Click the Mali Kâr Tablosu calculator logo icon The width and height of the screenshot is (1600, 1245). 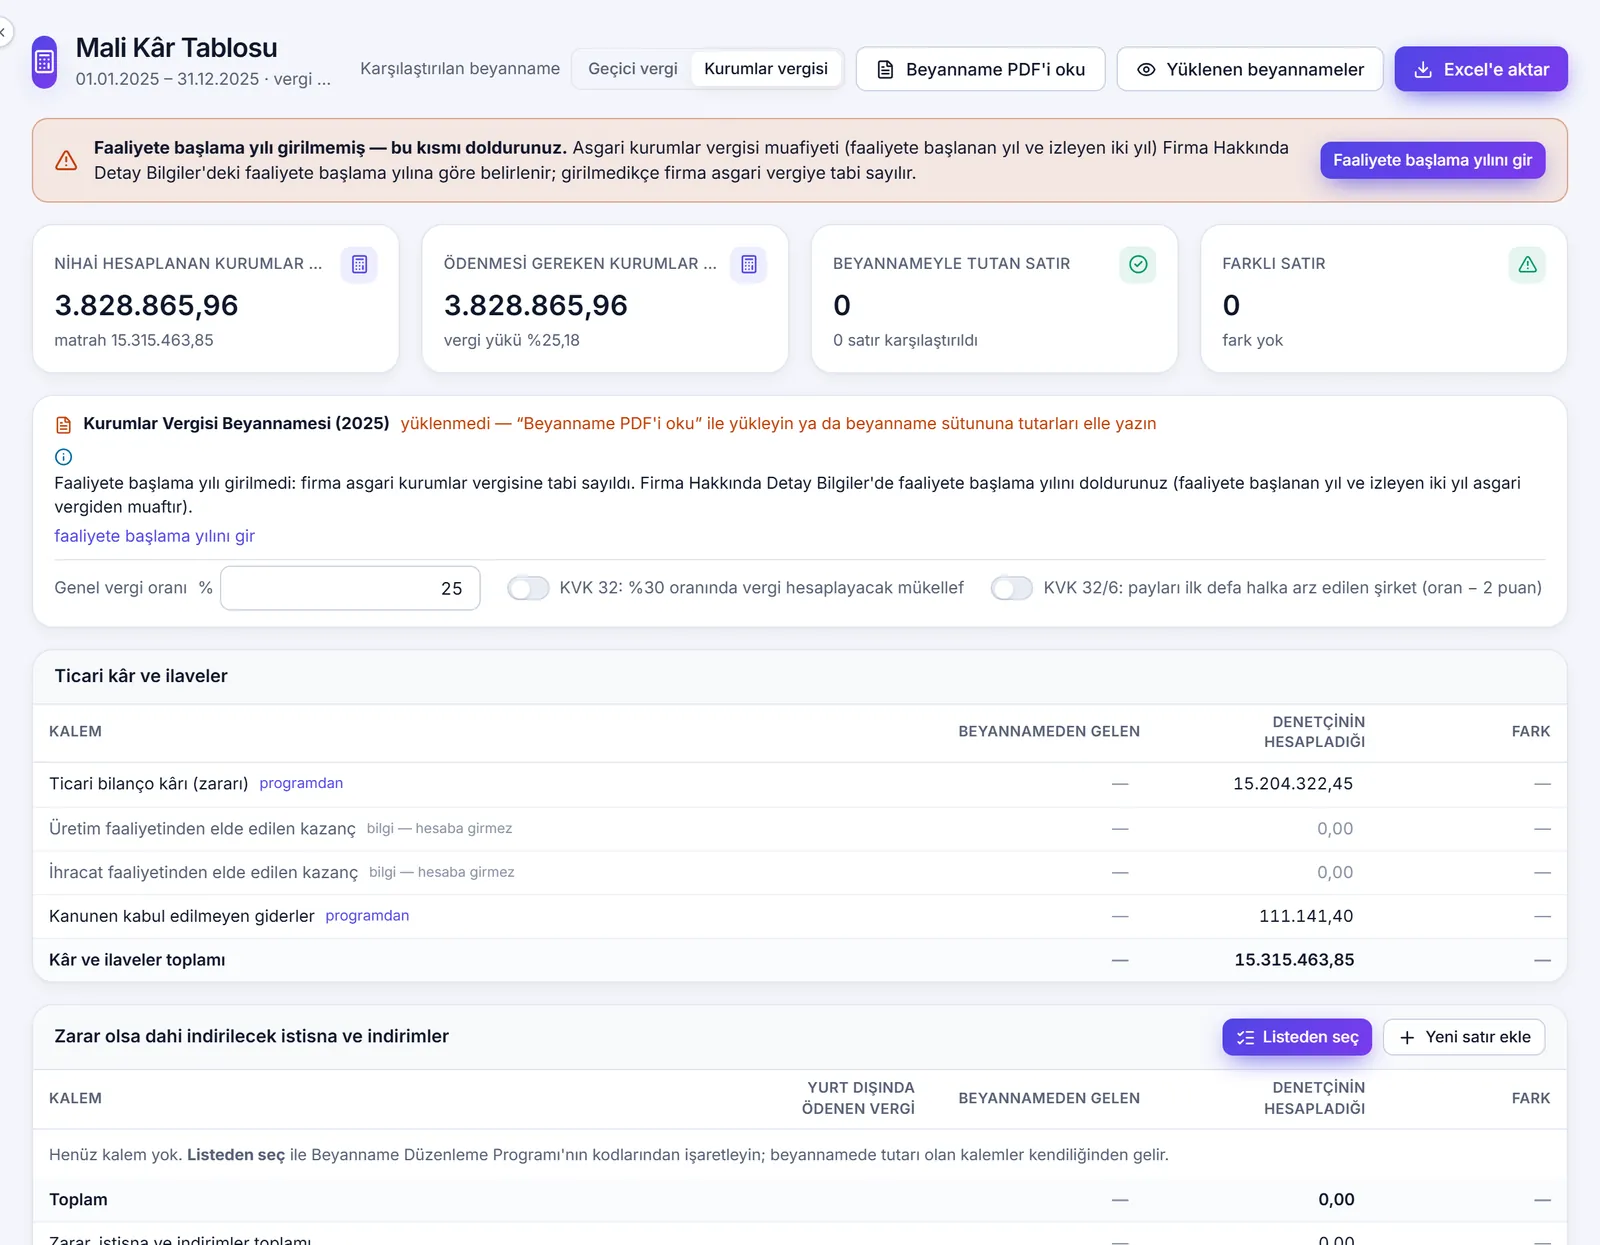pos(44,62)
